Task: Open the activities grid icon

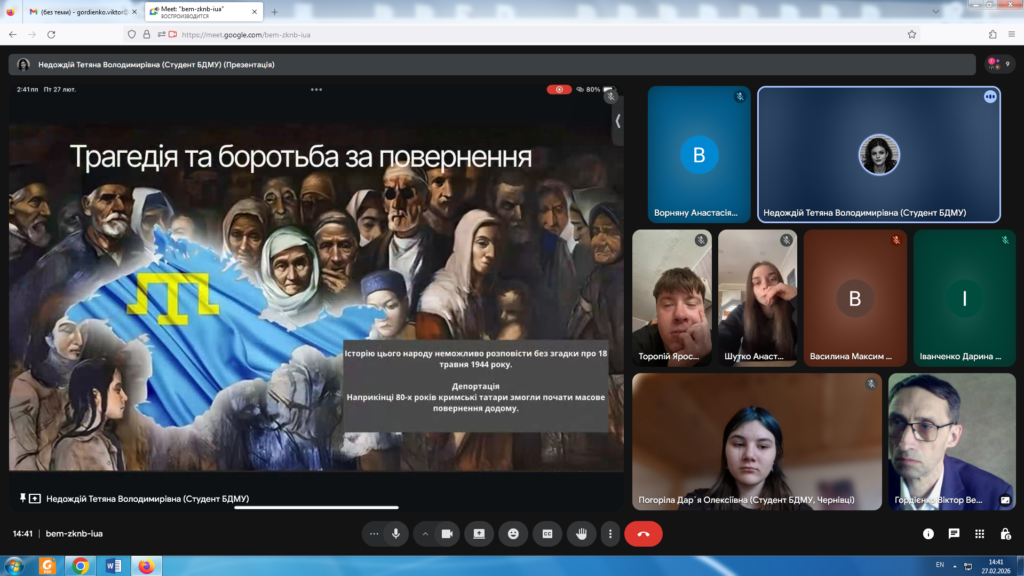Action: [x=979, y=534]
